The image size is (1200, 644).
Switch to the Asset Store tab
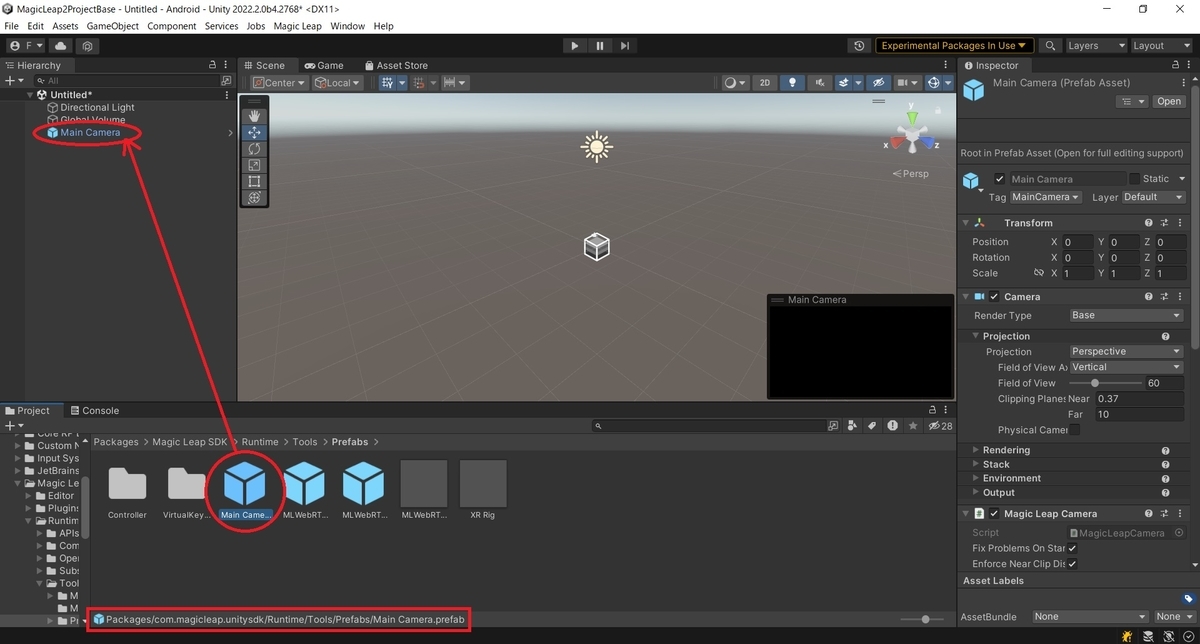pyautogui.click(x=395, y=65)
